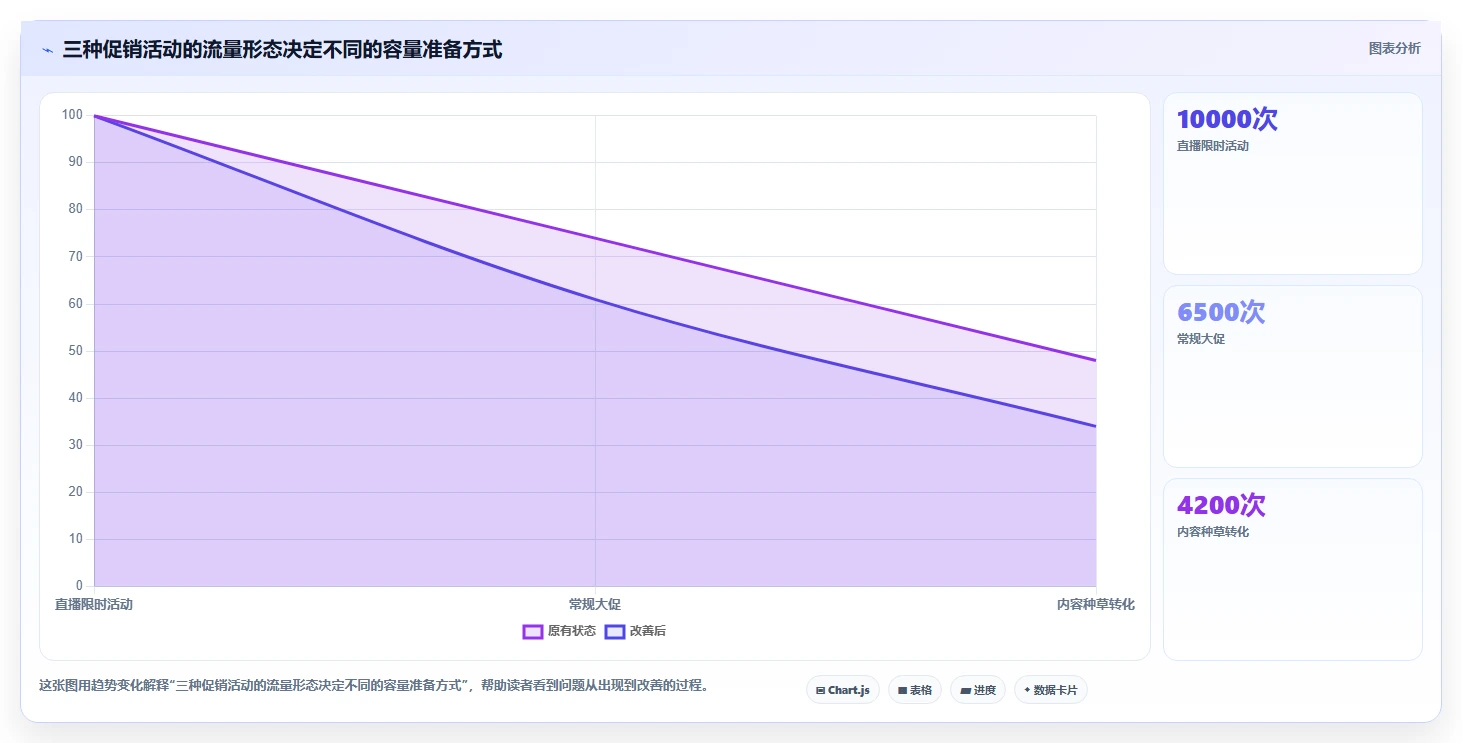Click the blue 改善后 legend swatch
This screenshot has width=1462, height=743.
click(x=614, y=631)
